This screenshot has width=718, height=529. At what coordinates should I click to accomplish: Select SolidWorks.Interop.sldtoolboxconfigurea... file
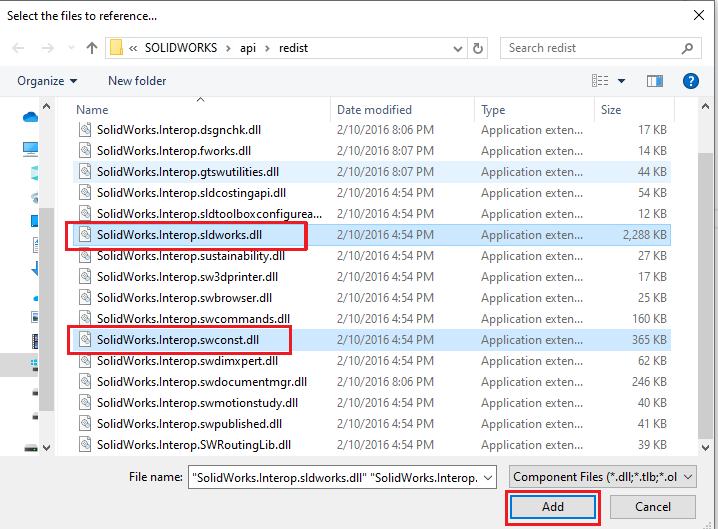(x=372, y=214)
